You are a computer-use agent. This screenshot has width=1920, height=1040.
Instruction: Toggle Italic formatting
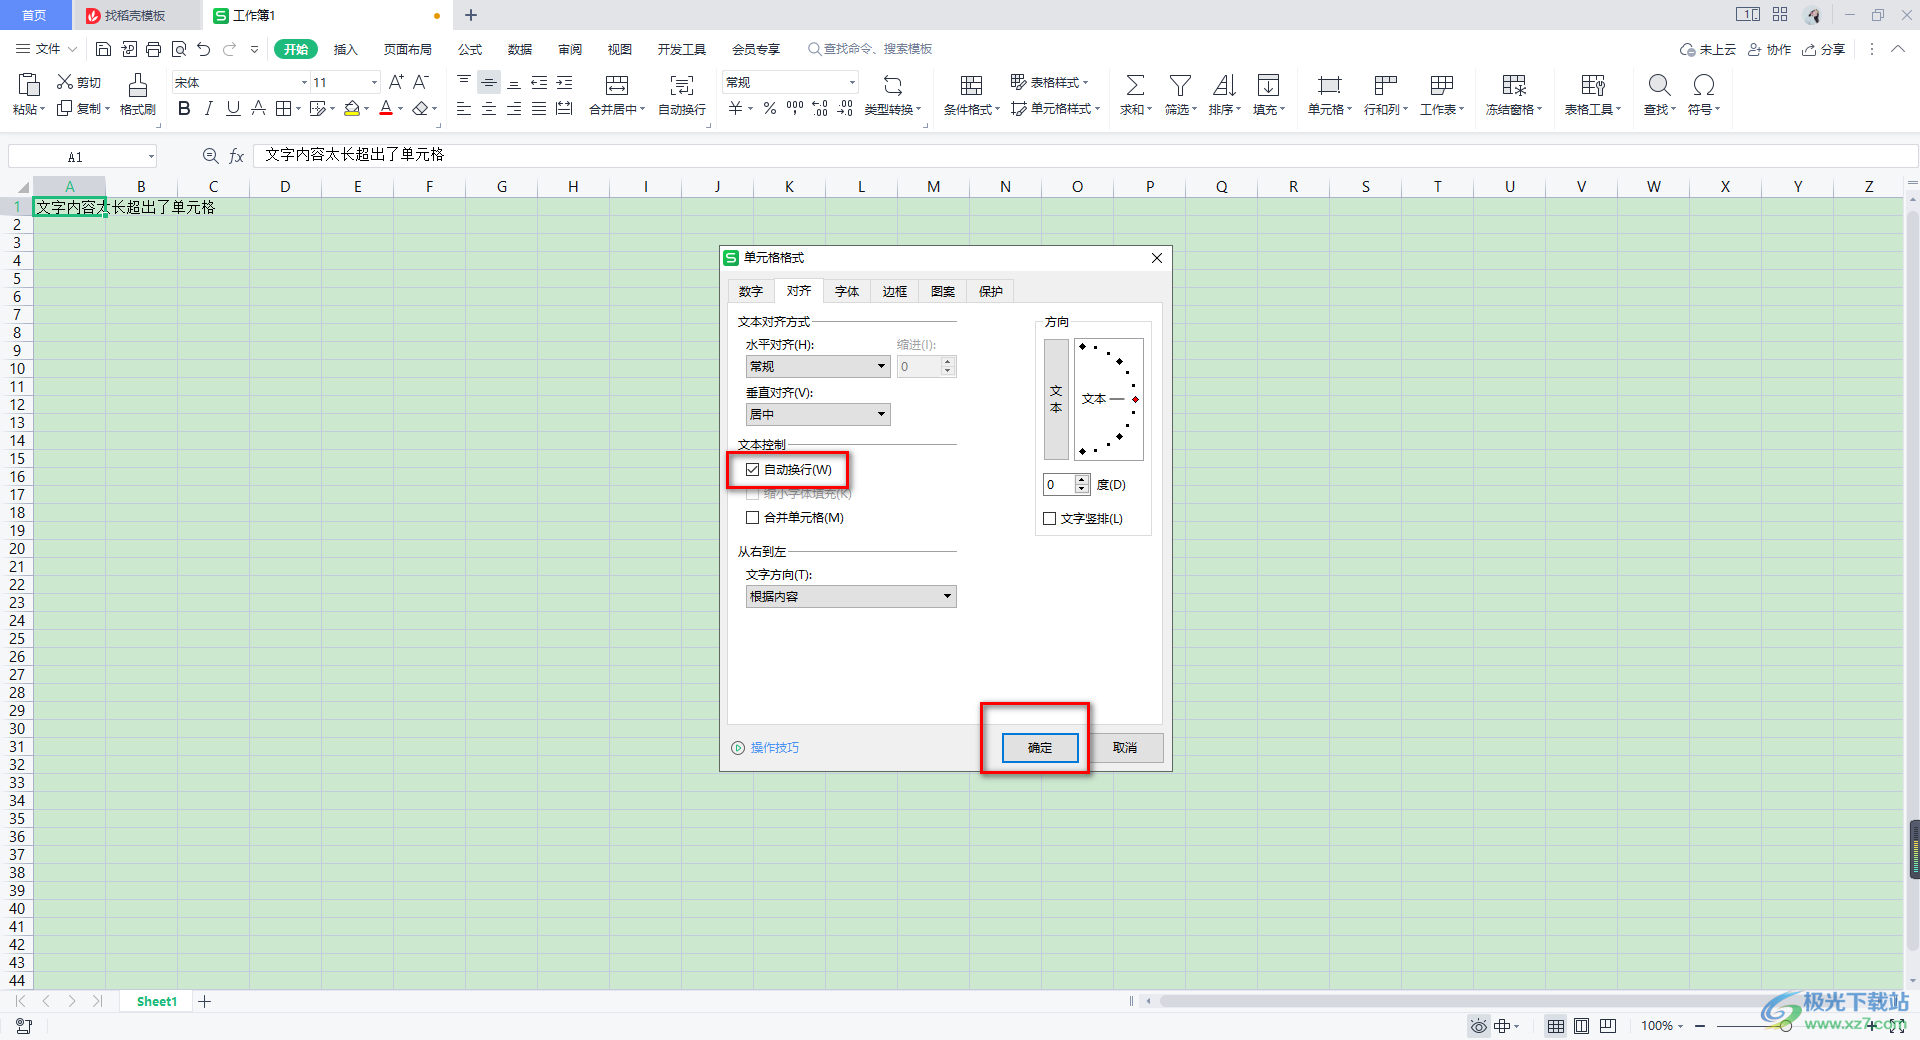(x=208, y=108)
